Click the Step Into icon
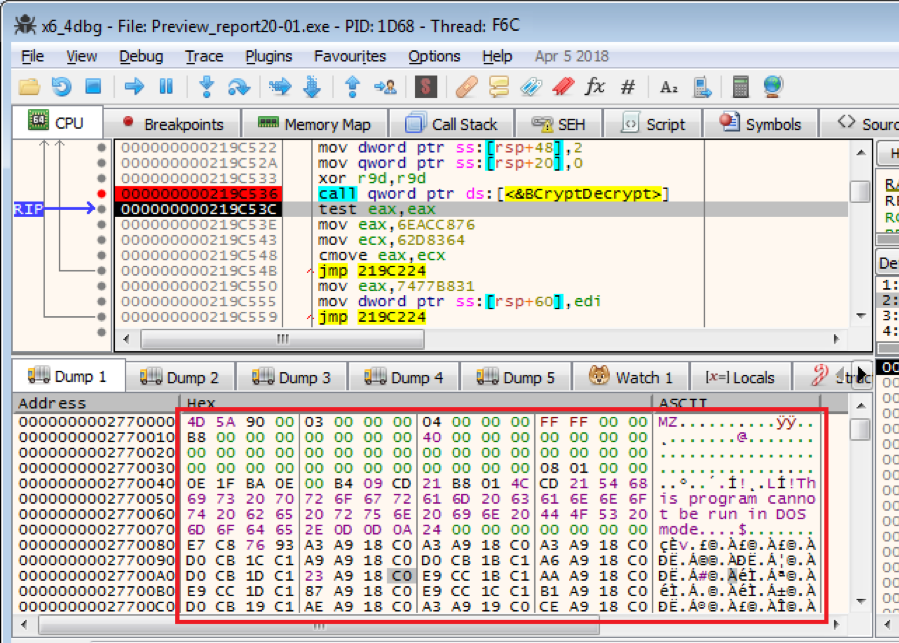The image size is (899, 643). pos(207,87)
